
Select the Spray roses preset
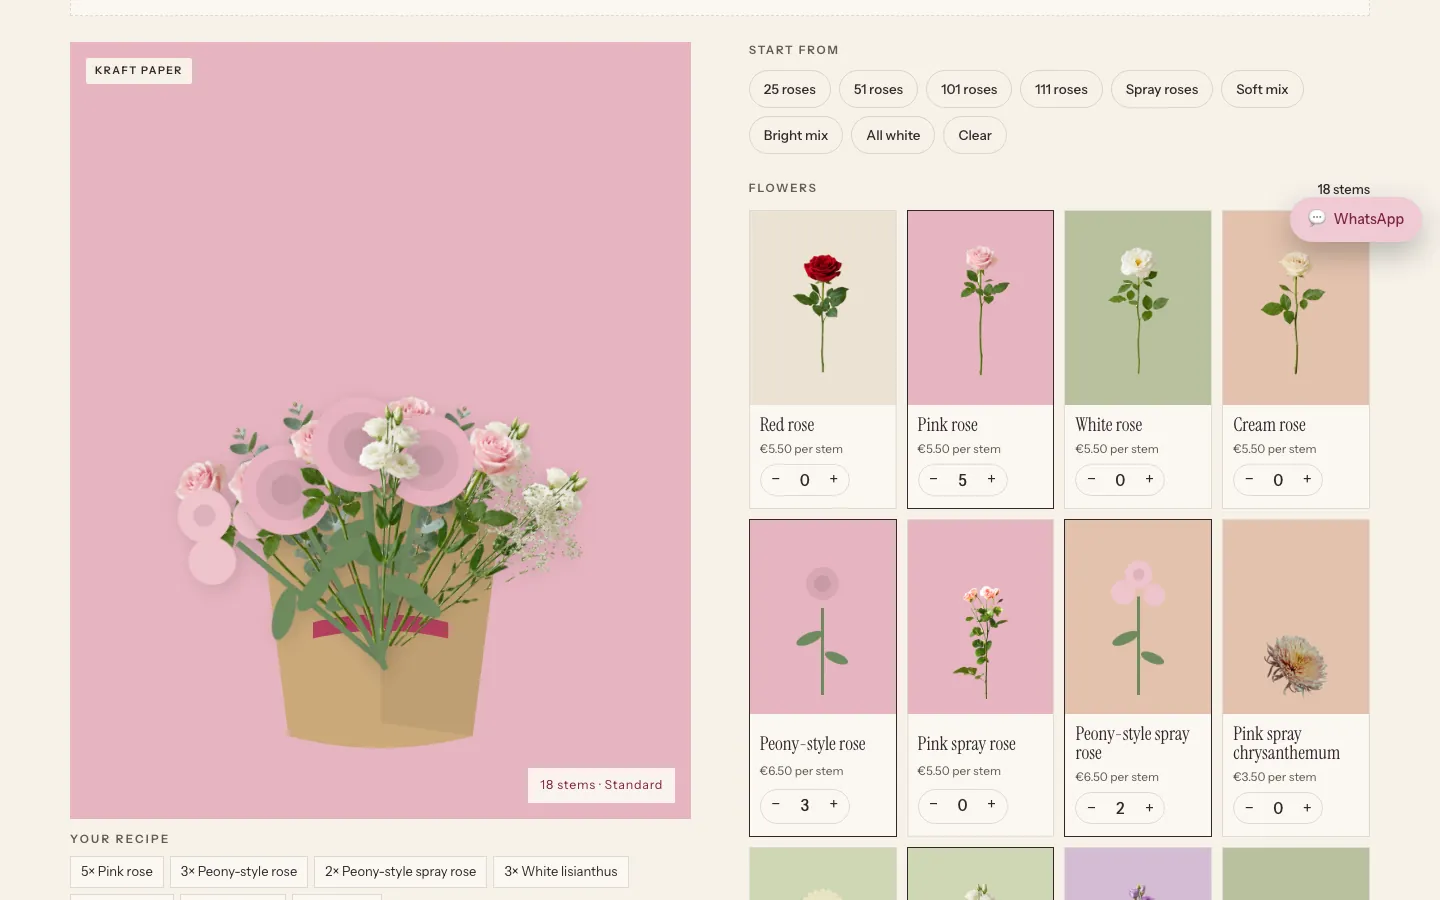click(1162, 89)
